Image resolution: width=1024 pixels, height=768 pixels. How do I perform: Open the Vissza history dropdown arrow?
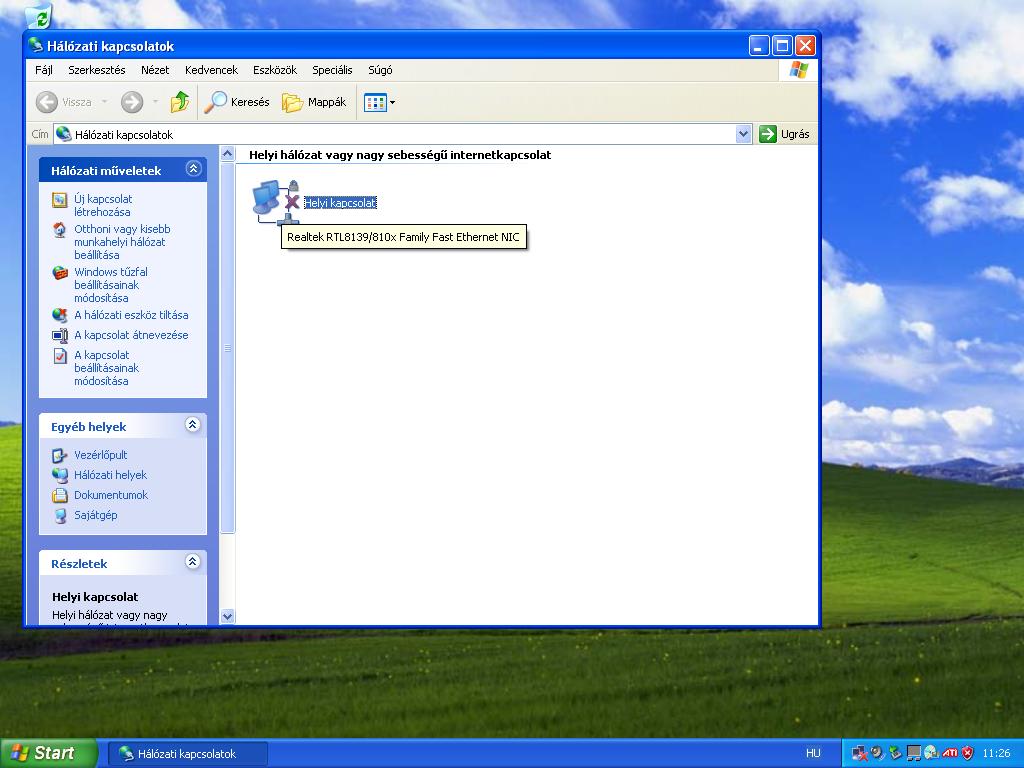click(104, 102)
